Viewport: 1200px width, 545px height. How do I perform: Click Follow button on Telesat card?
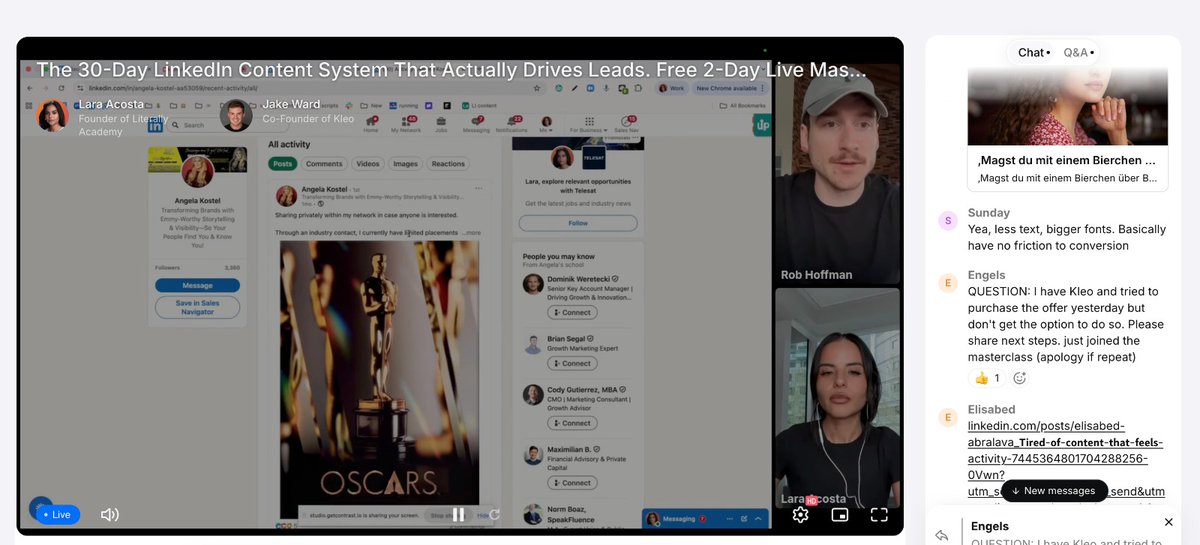pos(578,223)
